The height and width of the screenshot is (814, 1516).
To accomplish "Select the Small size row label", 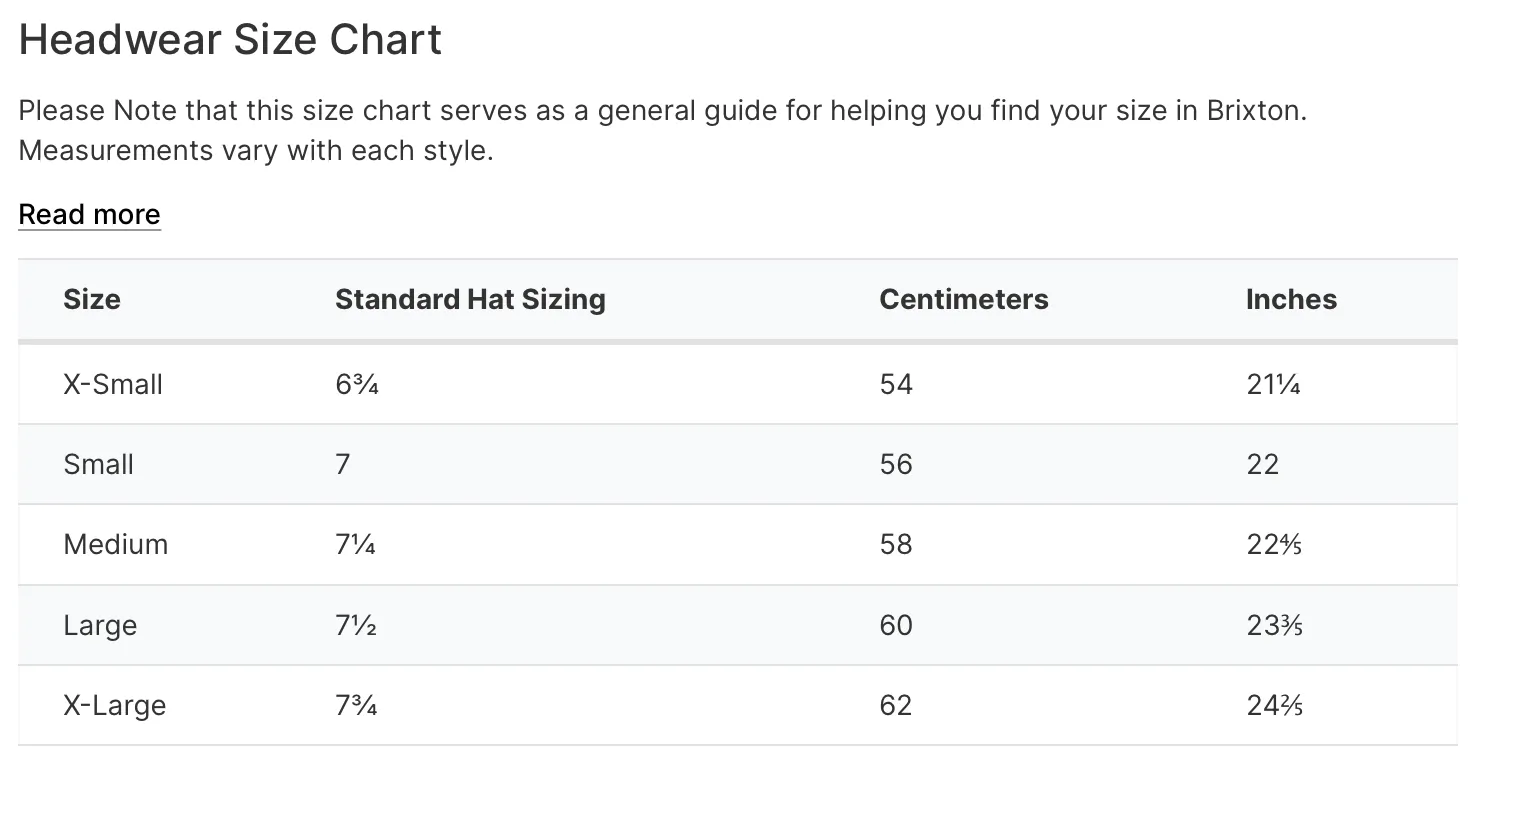I will 98,464.
